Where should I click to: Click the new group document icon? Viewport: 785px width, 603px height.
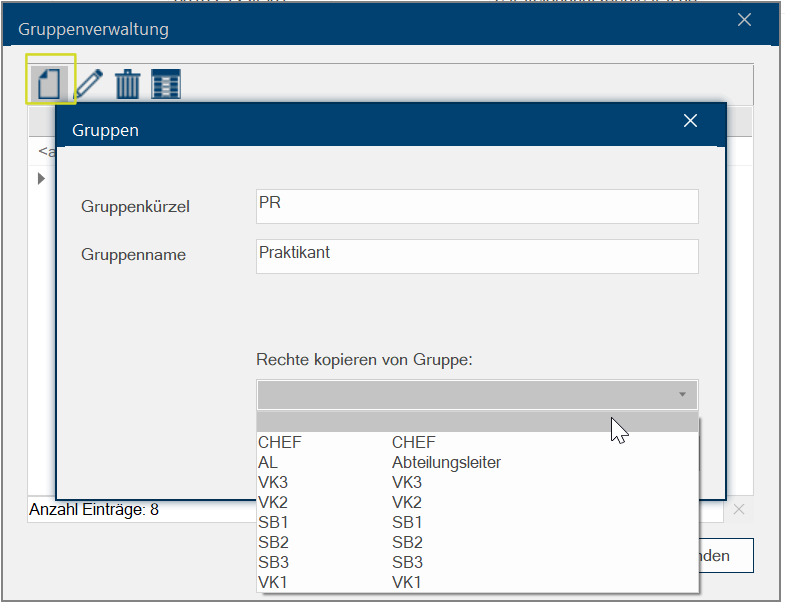(49, 82)
